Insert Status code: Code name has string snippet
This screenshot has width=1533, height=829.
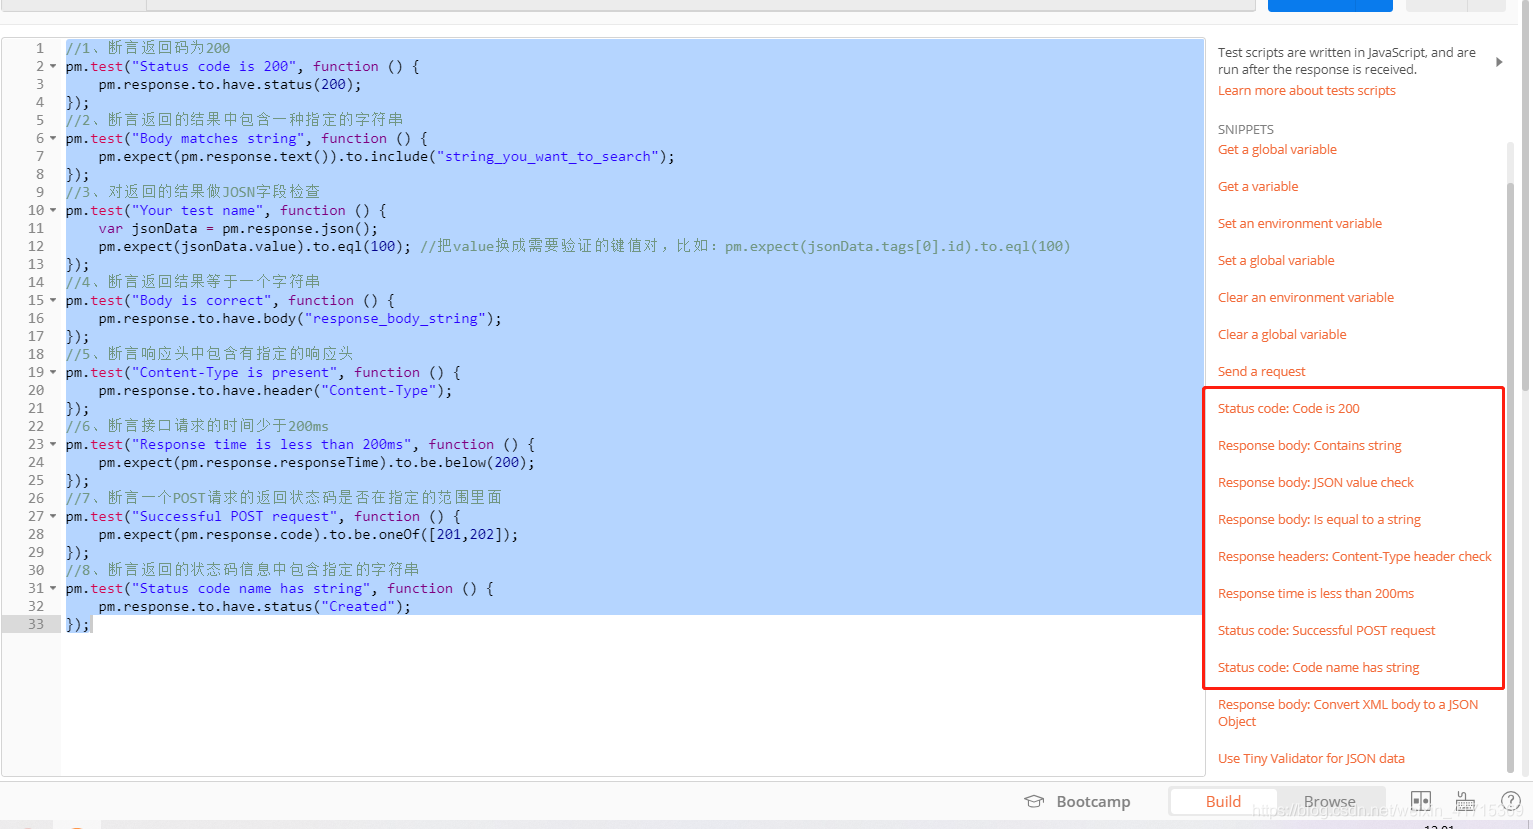(1319, 668)
